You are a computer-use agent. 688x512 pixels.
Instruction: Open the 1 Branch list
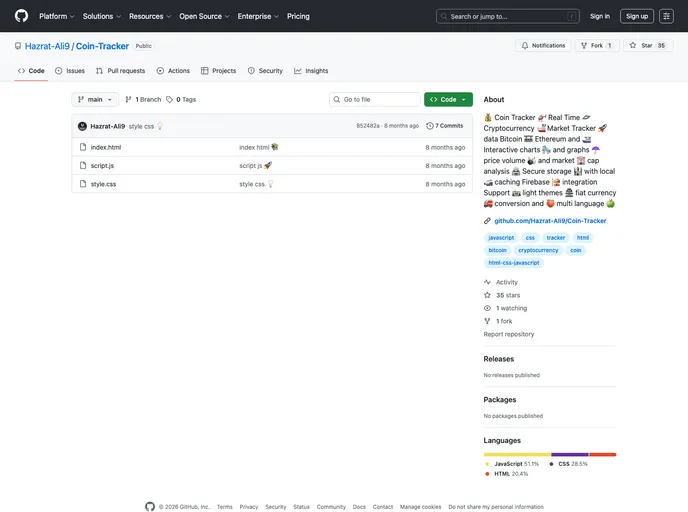pyautogui.click(x=143, y=100)
